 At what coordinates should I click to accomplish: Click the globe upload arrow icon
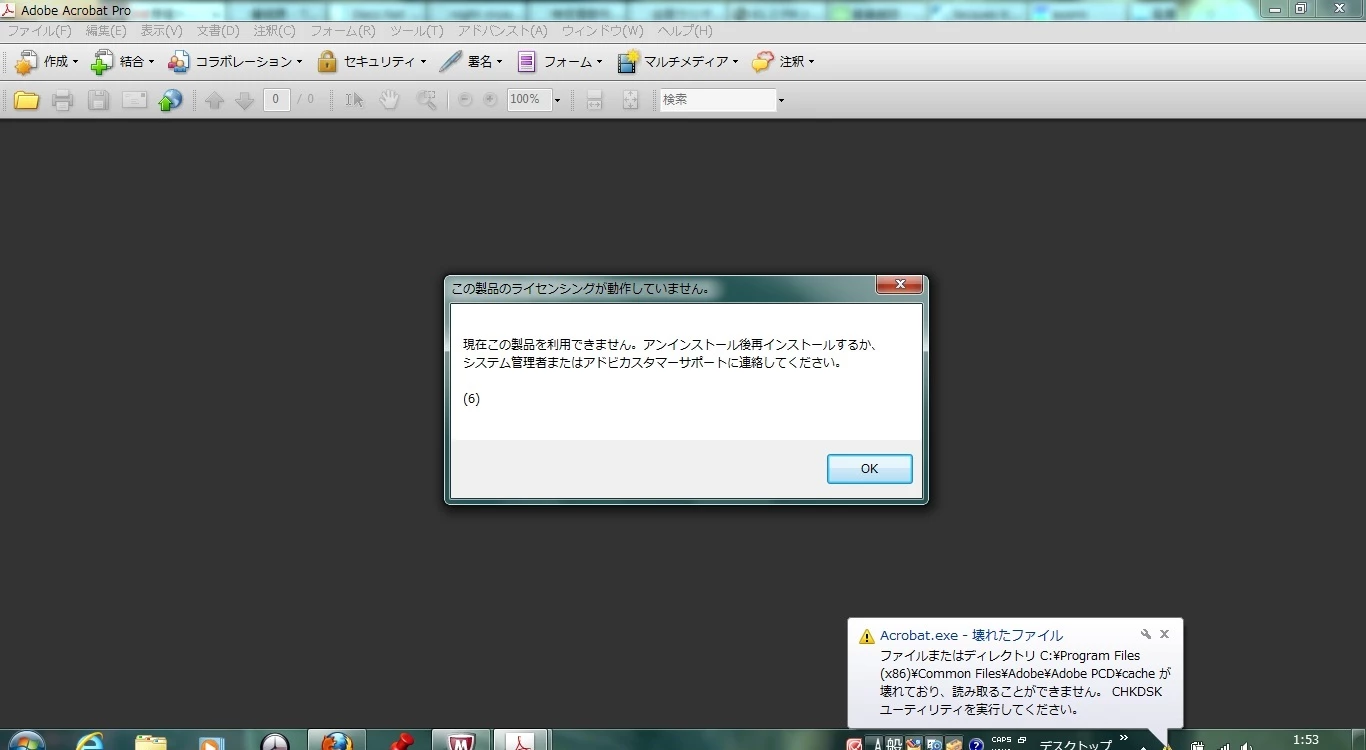tap(170, 100)
